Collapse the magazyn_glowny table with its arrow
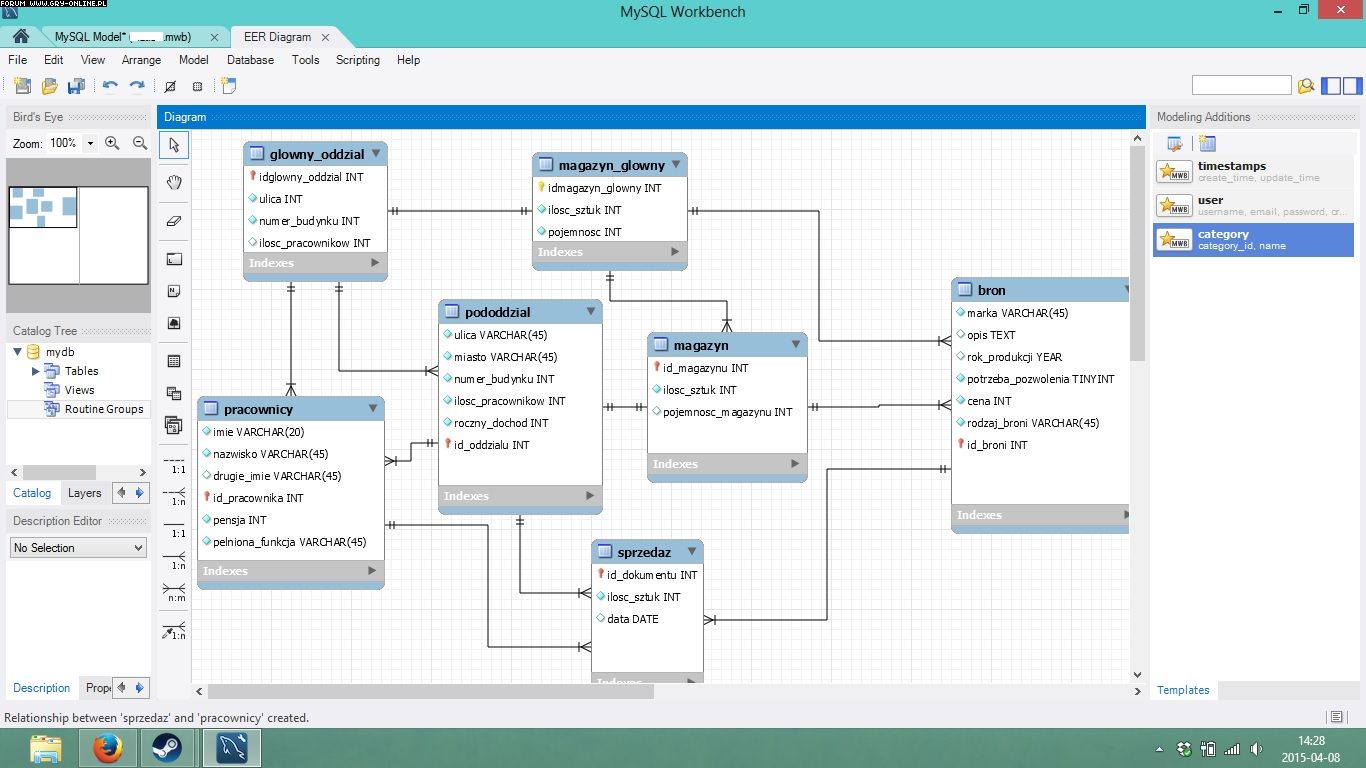This screenshot has height=768, width=1366. 676,165
